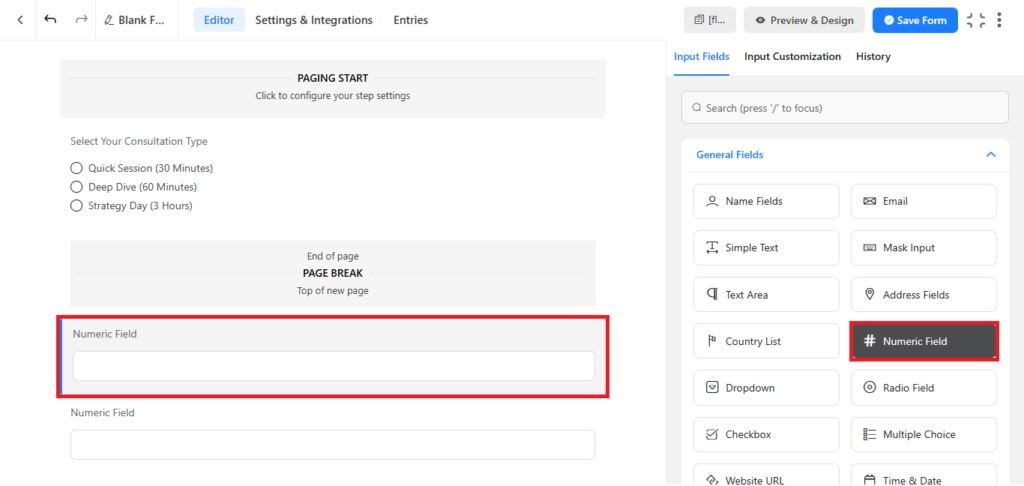
Task: Click the Address Fields pin icon
Action: coord(869,295)
